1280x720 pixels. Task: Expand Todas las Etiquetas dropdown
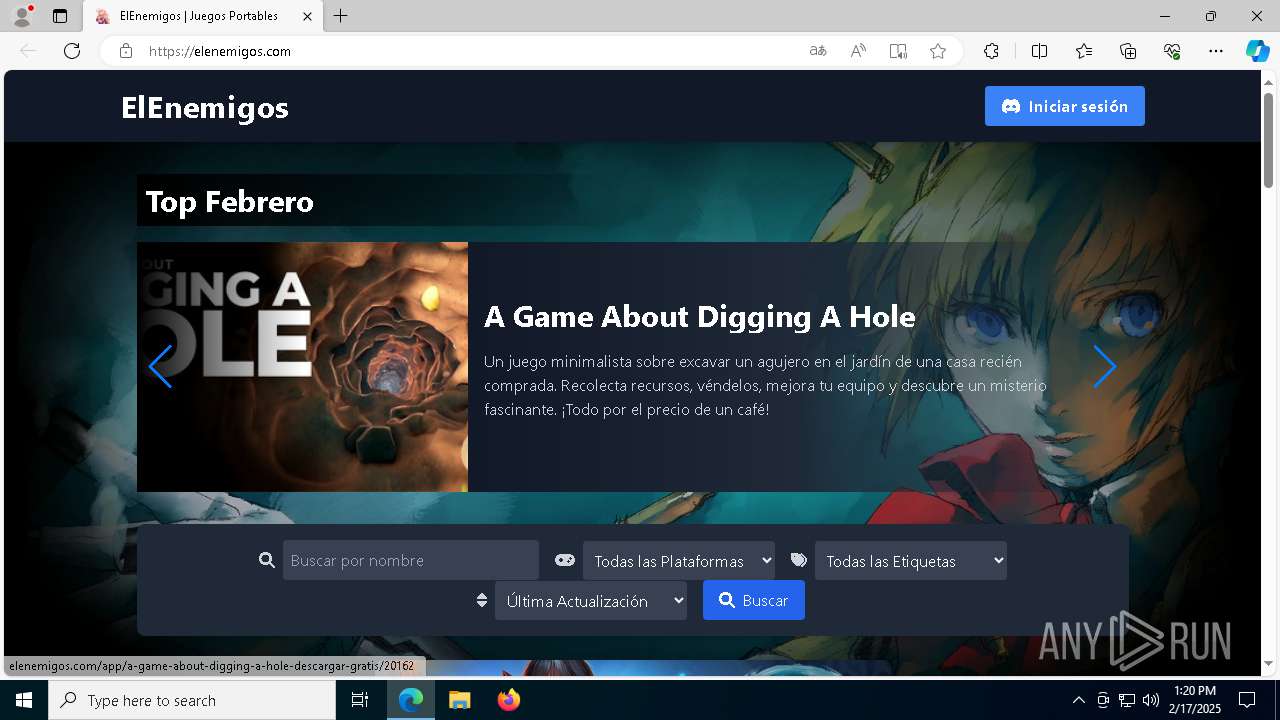point(911,561)
